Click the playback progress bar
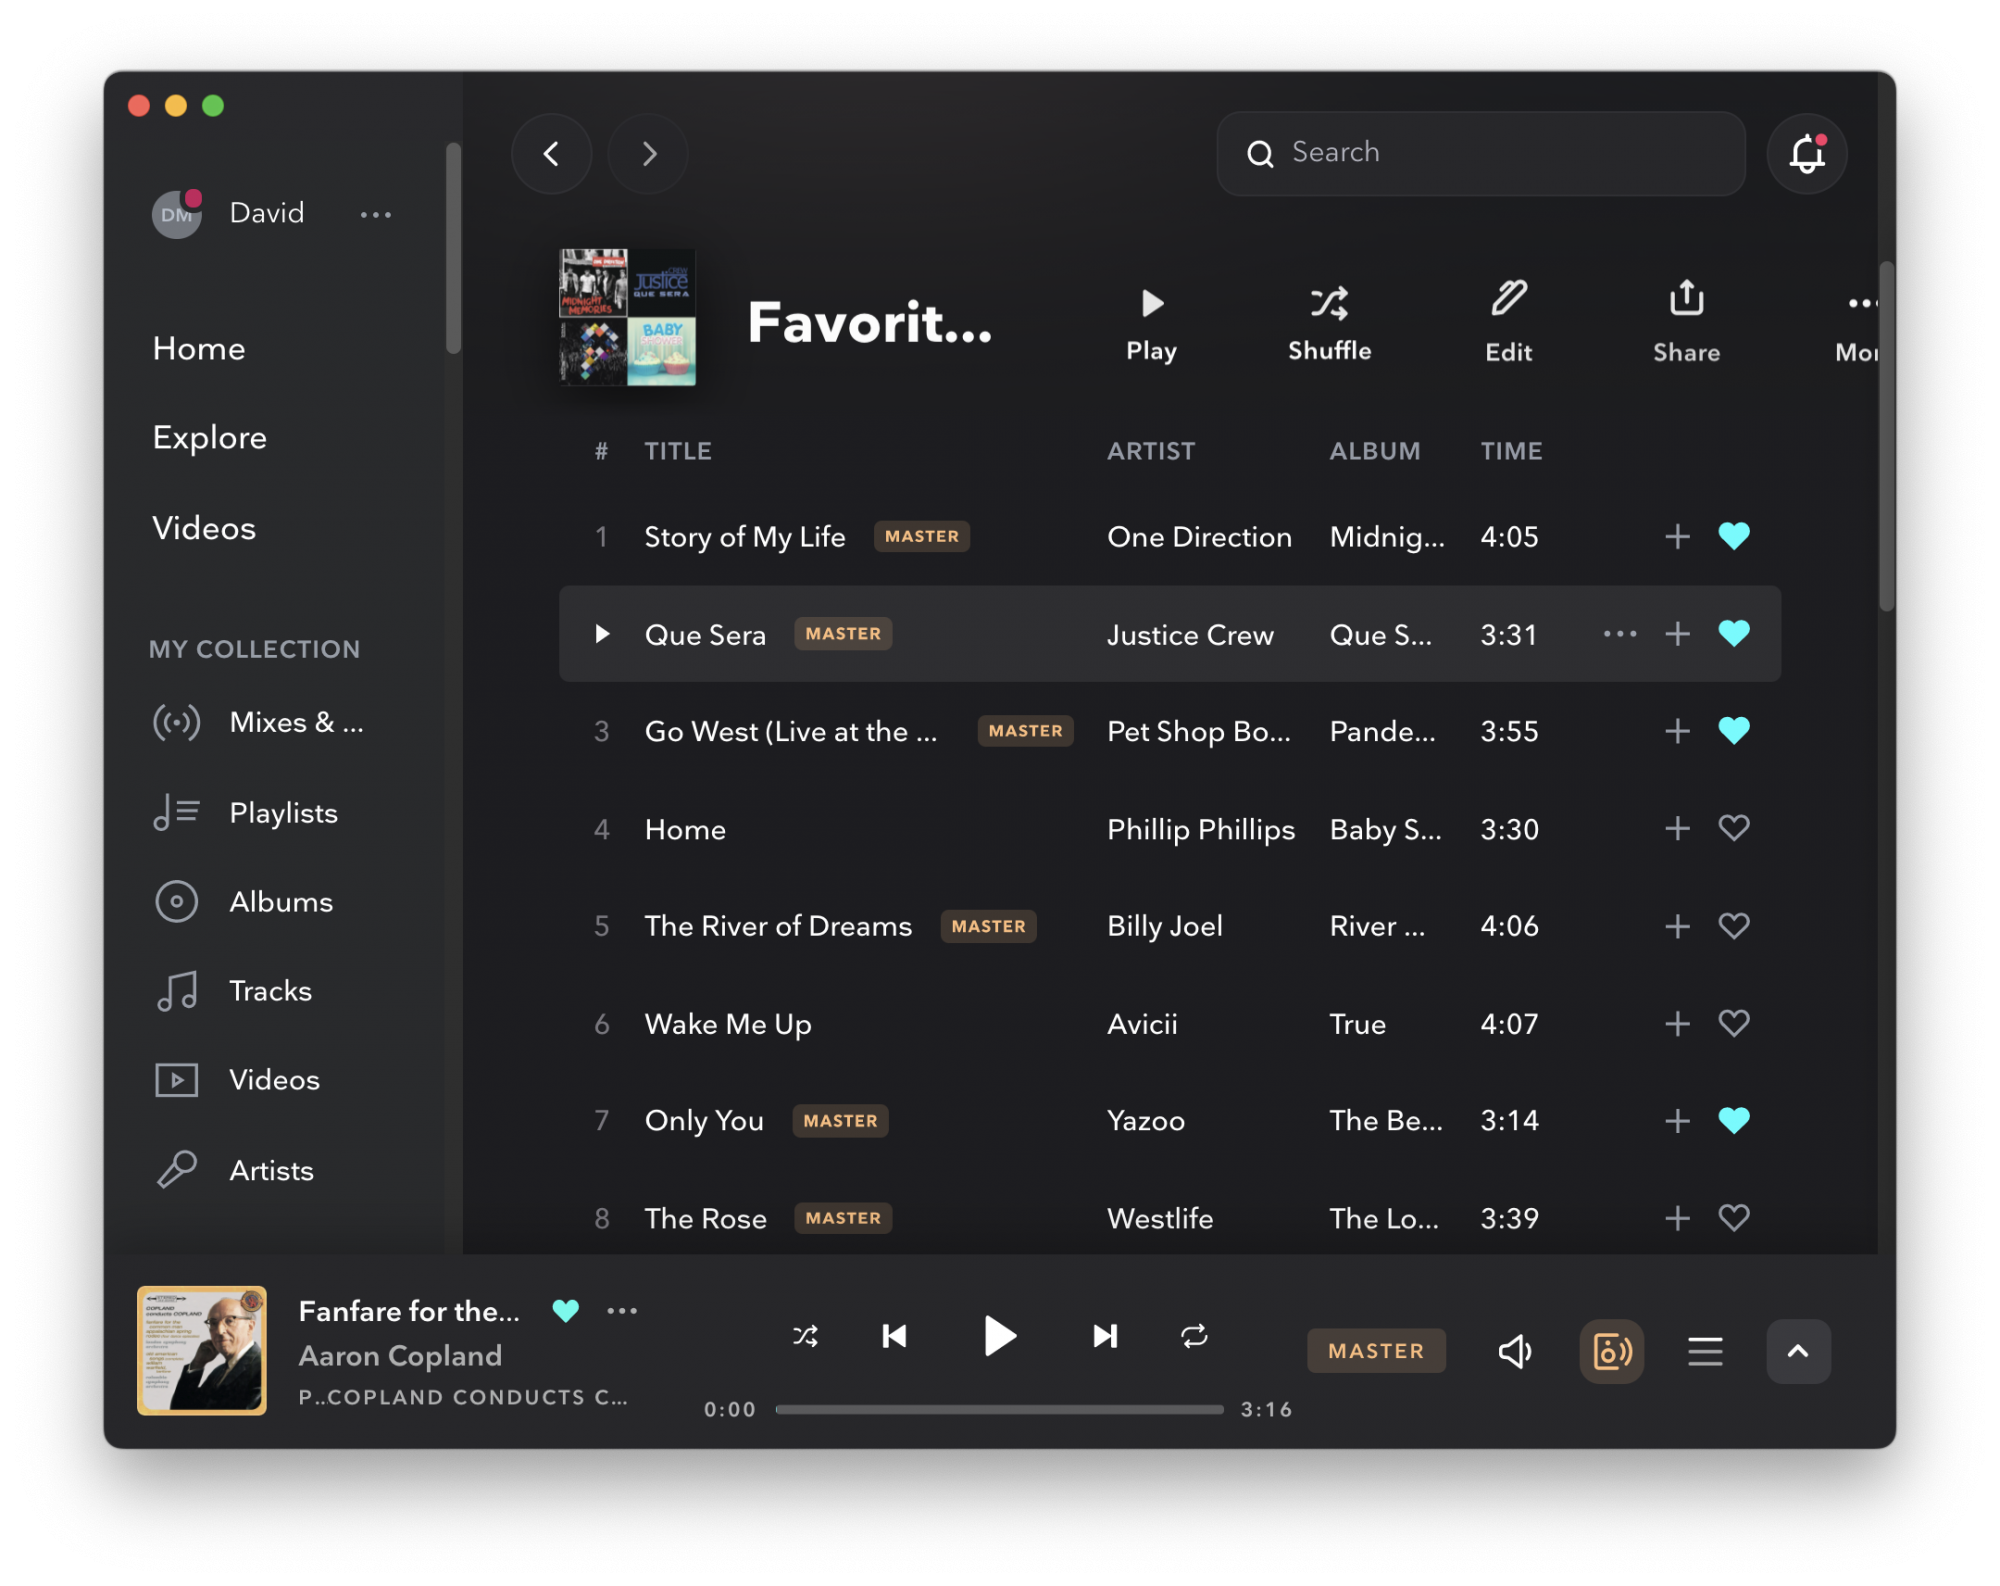2000x1586 pixels. coord(999,1409)
